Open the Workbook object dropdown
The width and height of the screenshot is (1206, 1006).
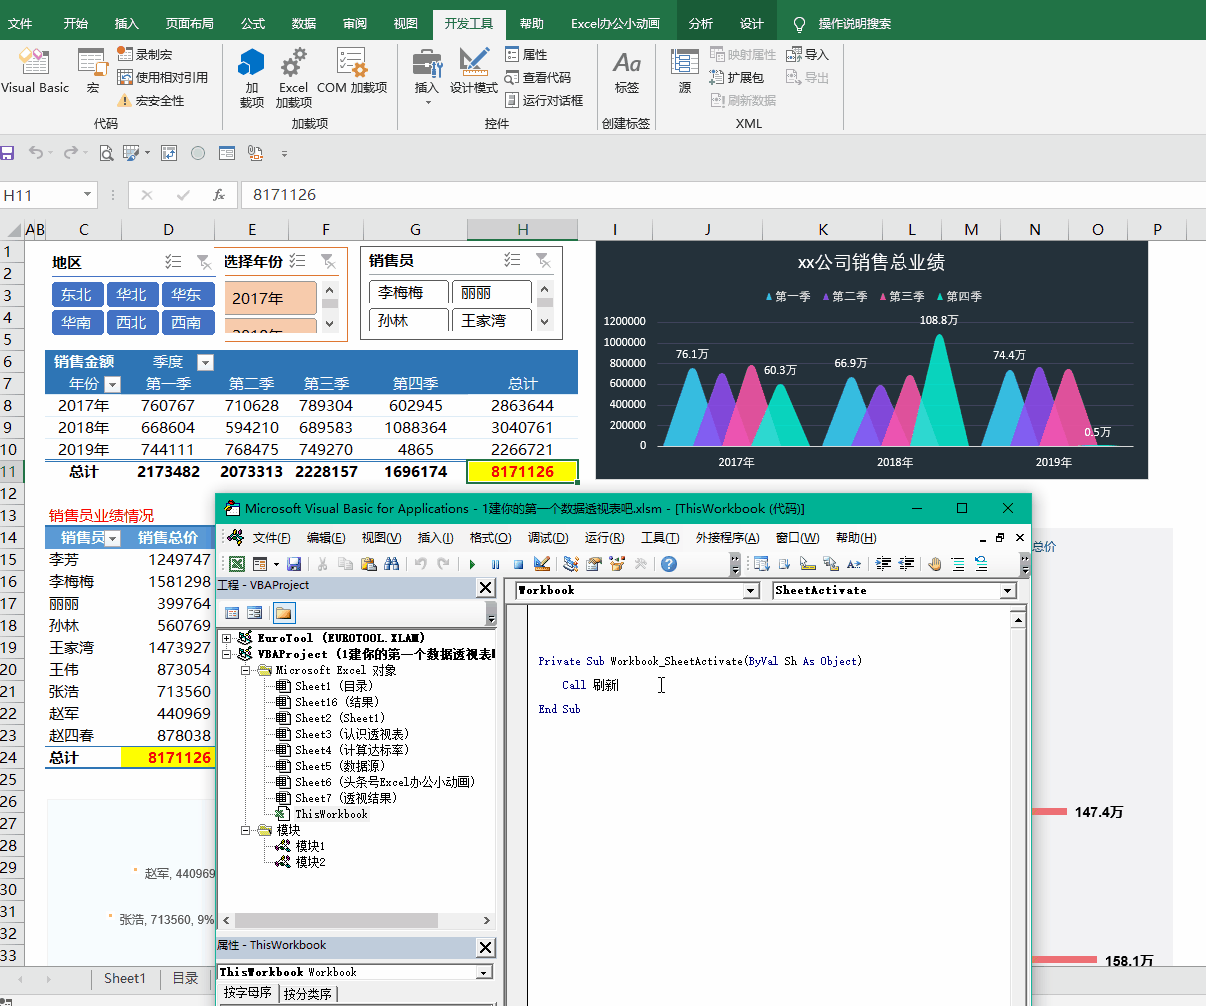[x=750, y=591]
